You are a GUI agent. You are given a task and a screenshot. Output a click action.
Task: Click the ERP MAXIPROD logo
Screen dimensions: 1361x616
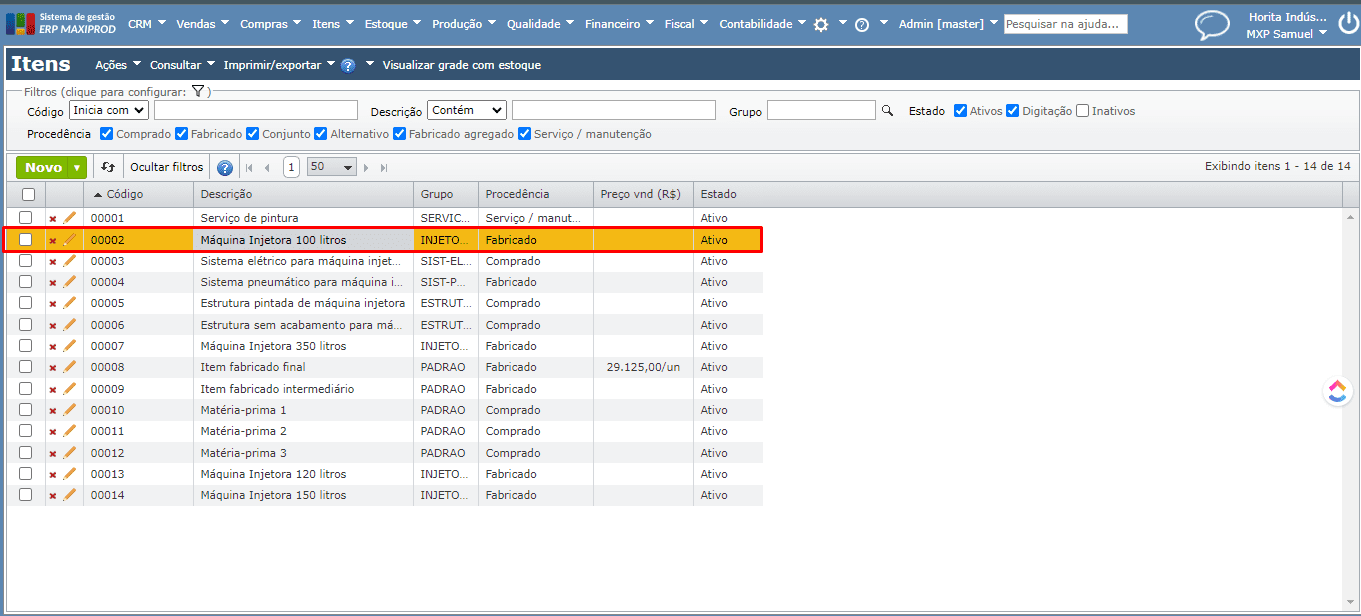click(62, 23)
